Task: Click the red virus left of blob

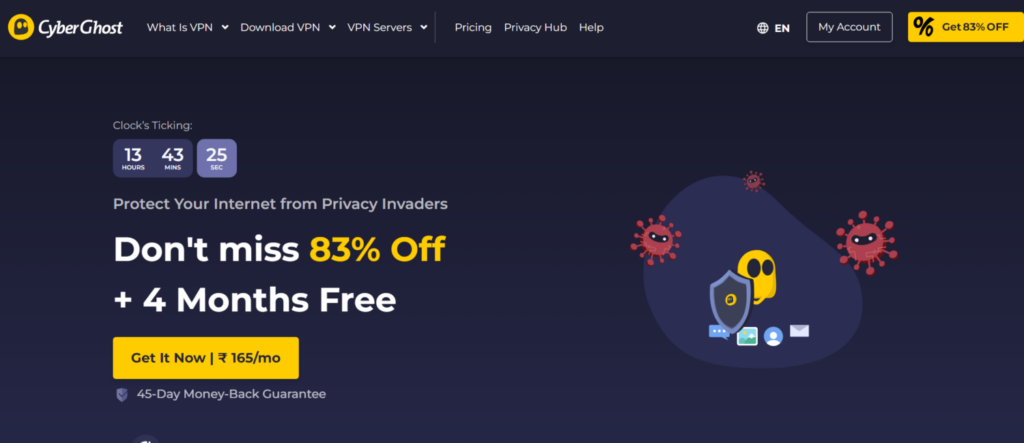Action: point(655,239)
